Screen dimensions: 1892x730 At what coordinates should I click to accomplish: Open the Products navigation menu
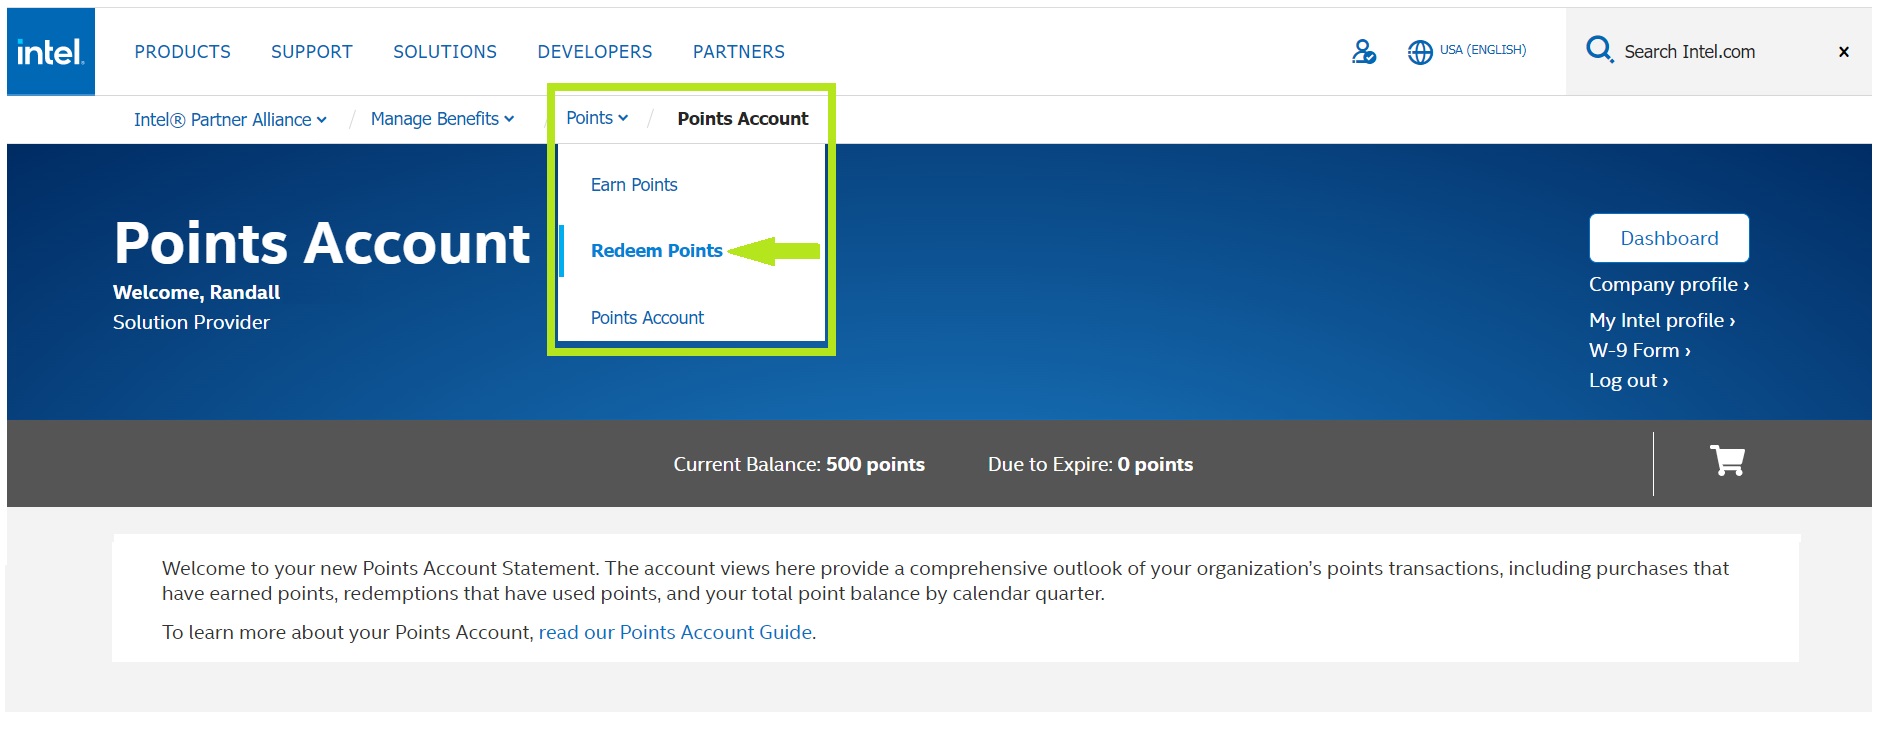182,52
